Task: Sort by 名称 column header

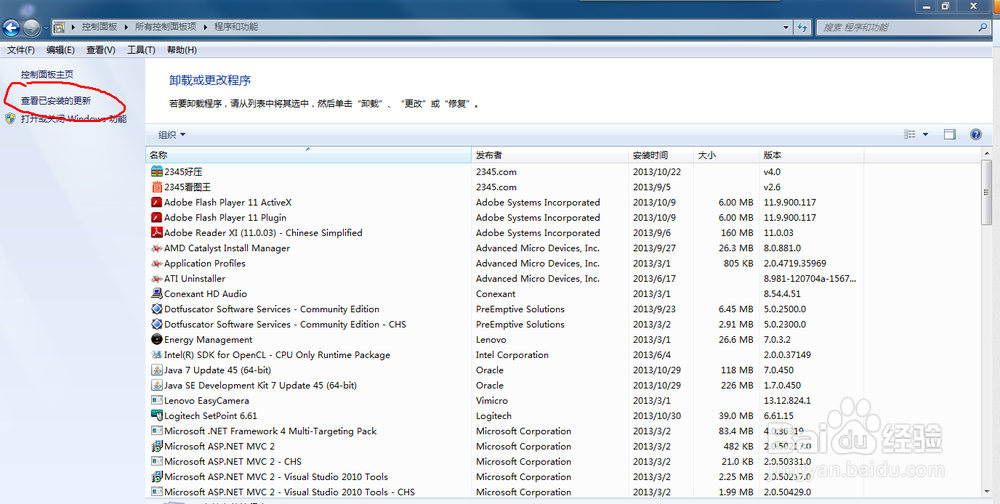Action: 308,155
